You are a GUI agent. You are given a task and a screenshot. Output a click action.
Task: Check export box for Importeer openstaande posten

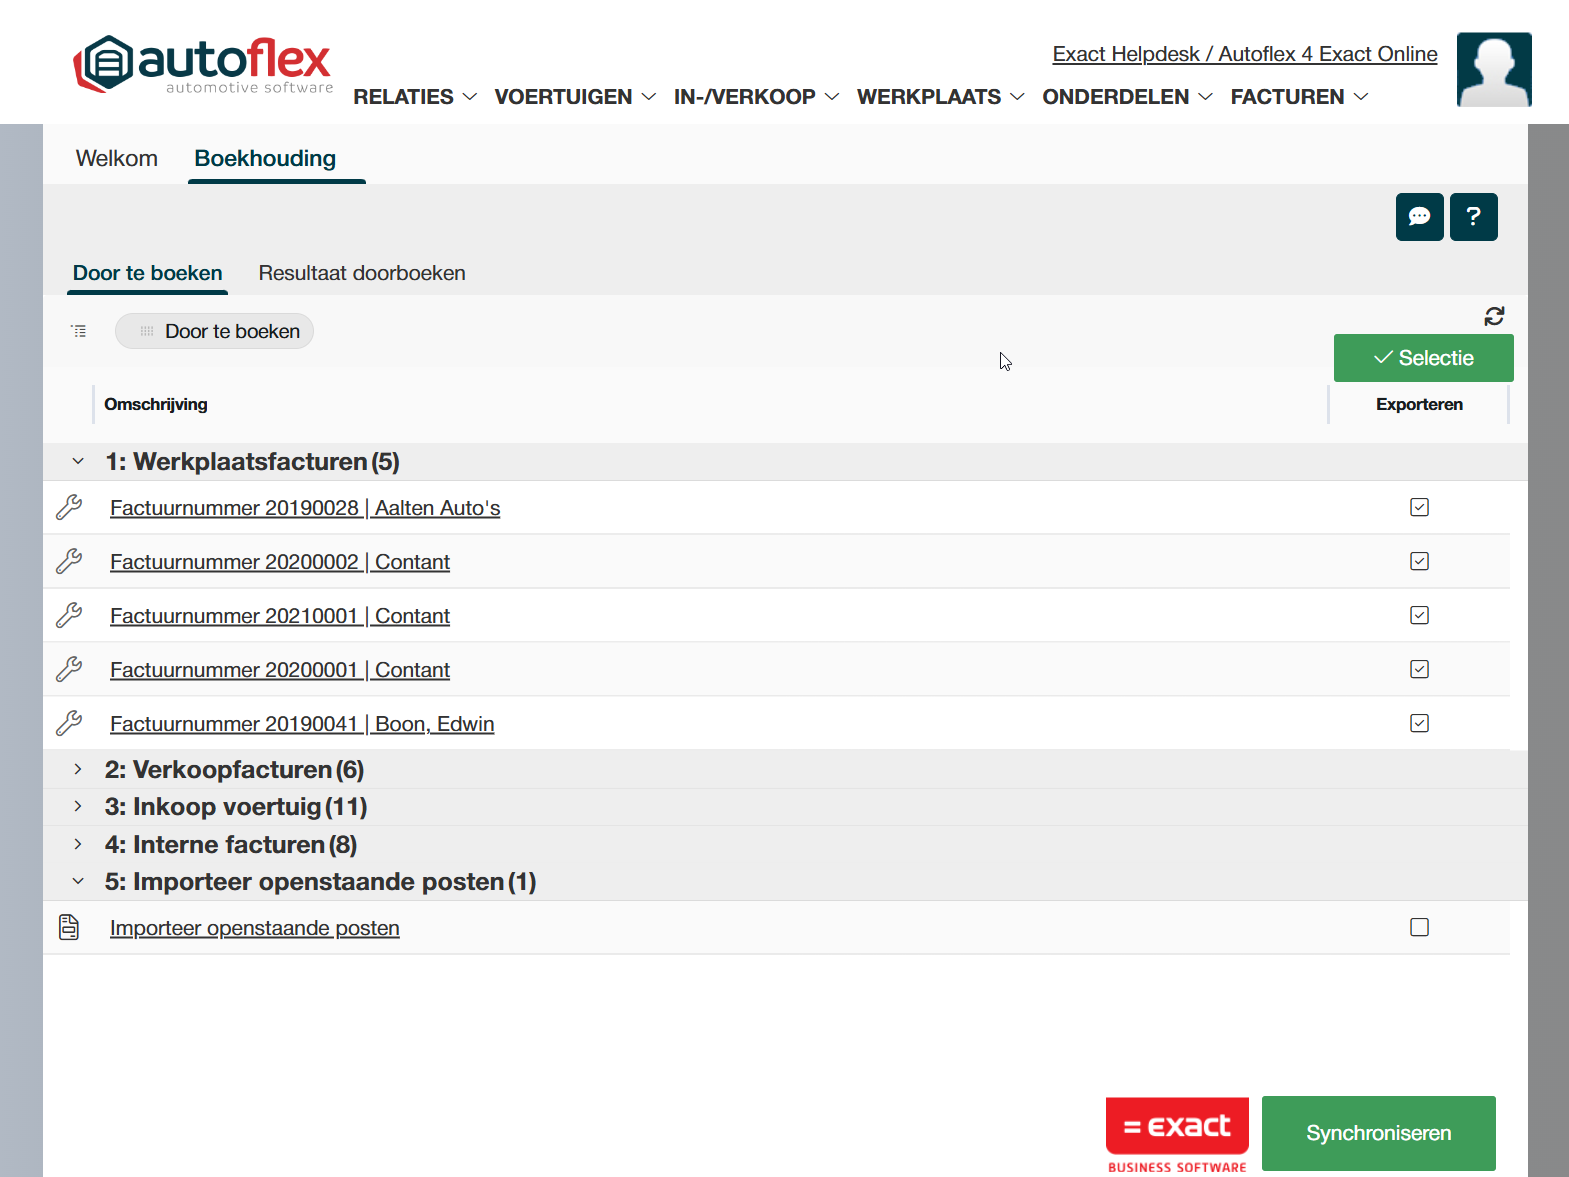[1419, 927]
